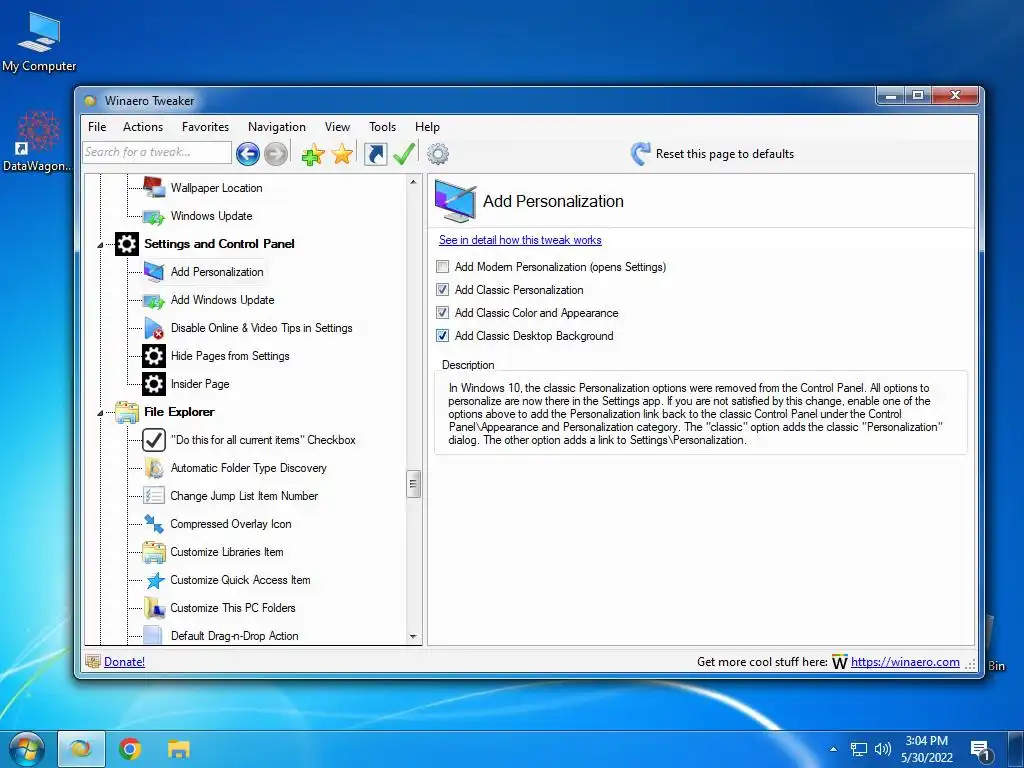Image resolution: width=1024 pixels, height=768 pixels.
Task: Click the tree scrollbar down arrow
Action: tap(413, 636)
